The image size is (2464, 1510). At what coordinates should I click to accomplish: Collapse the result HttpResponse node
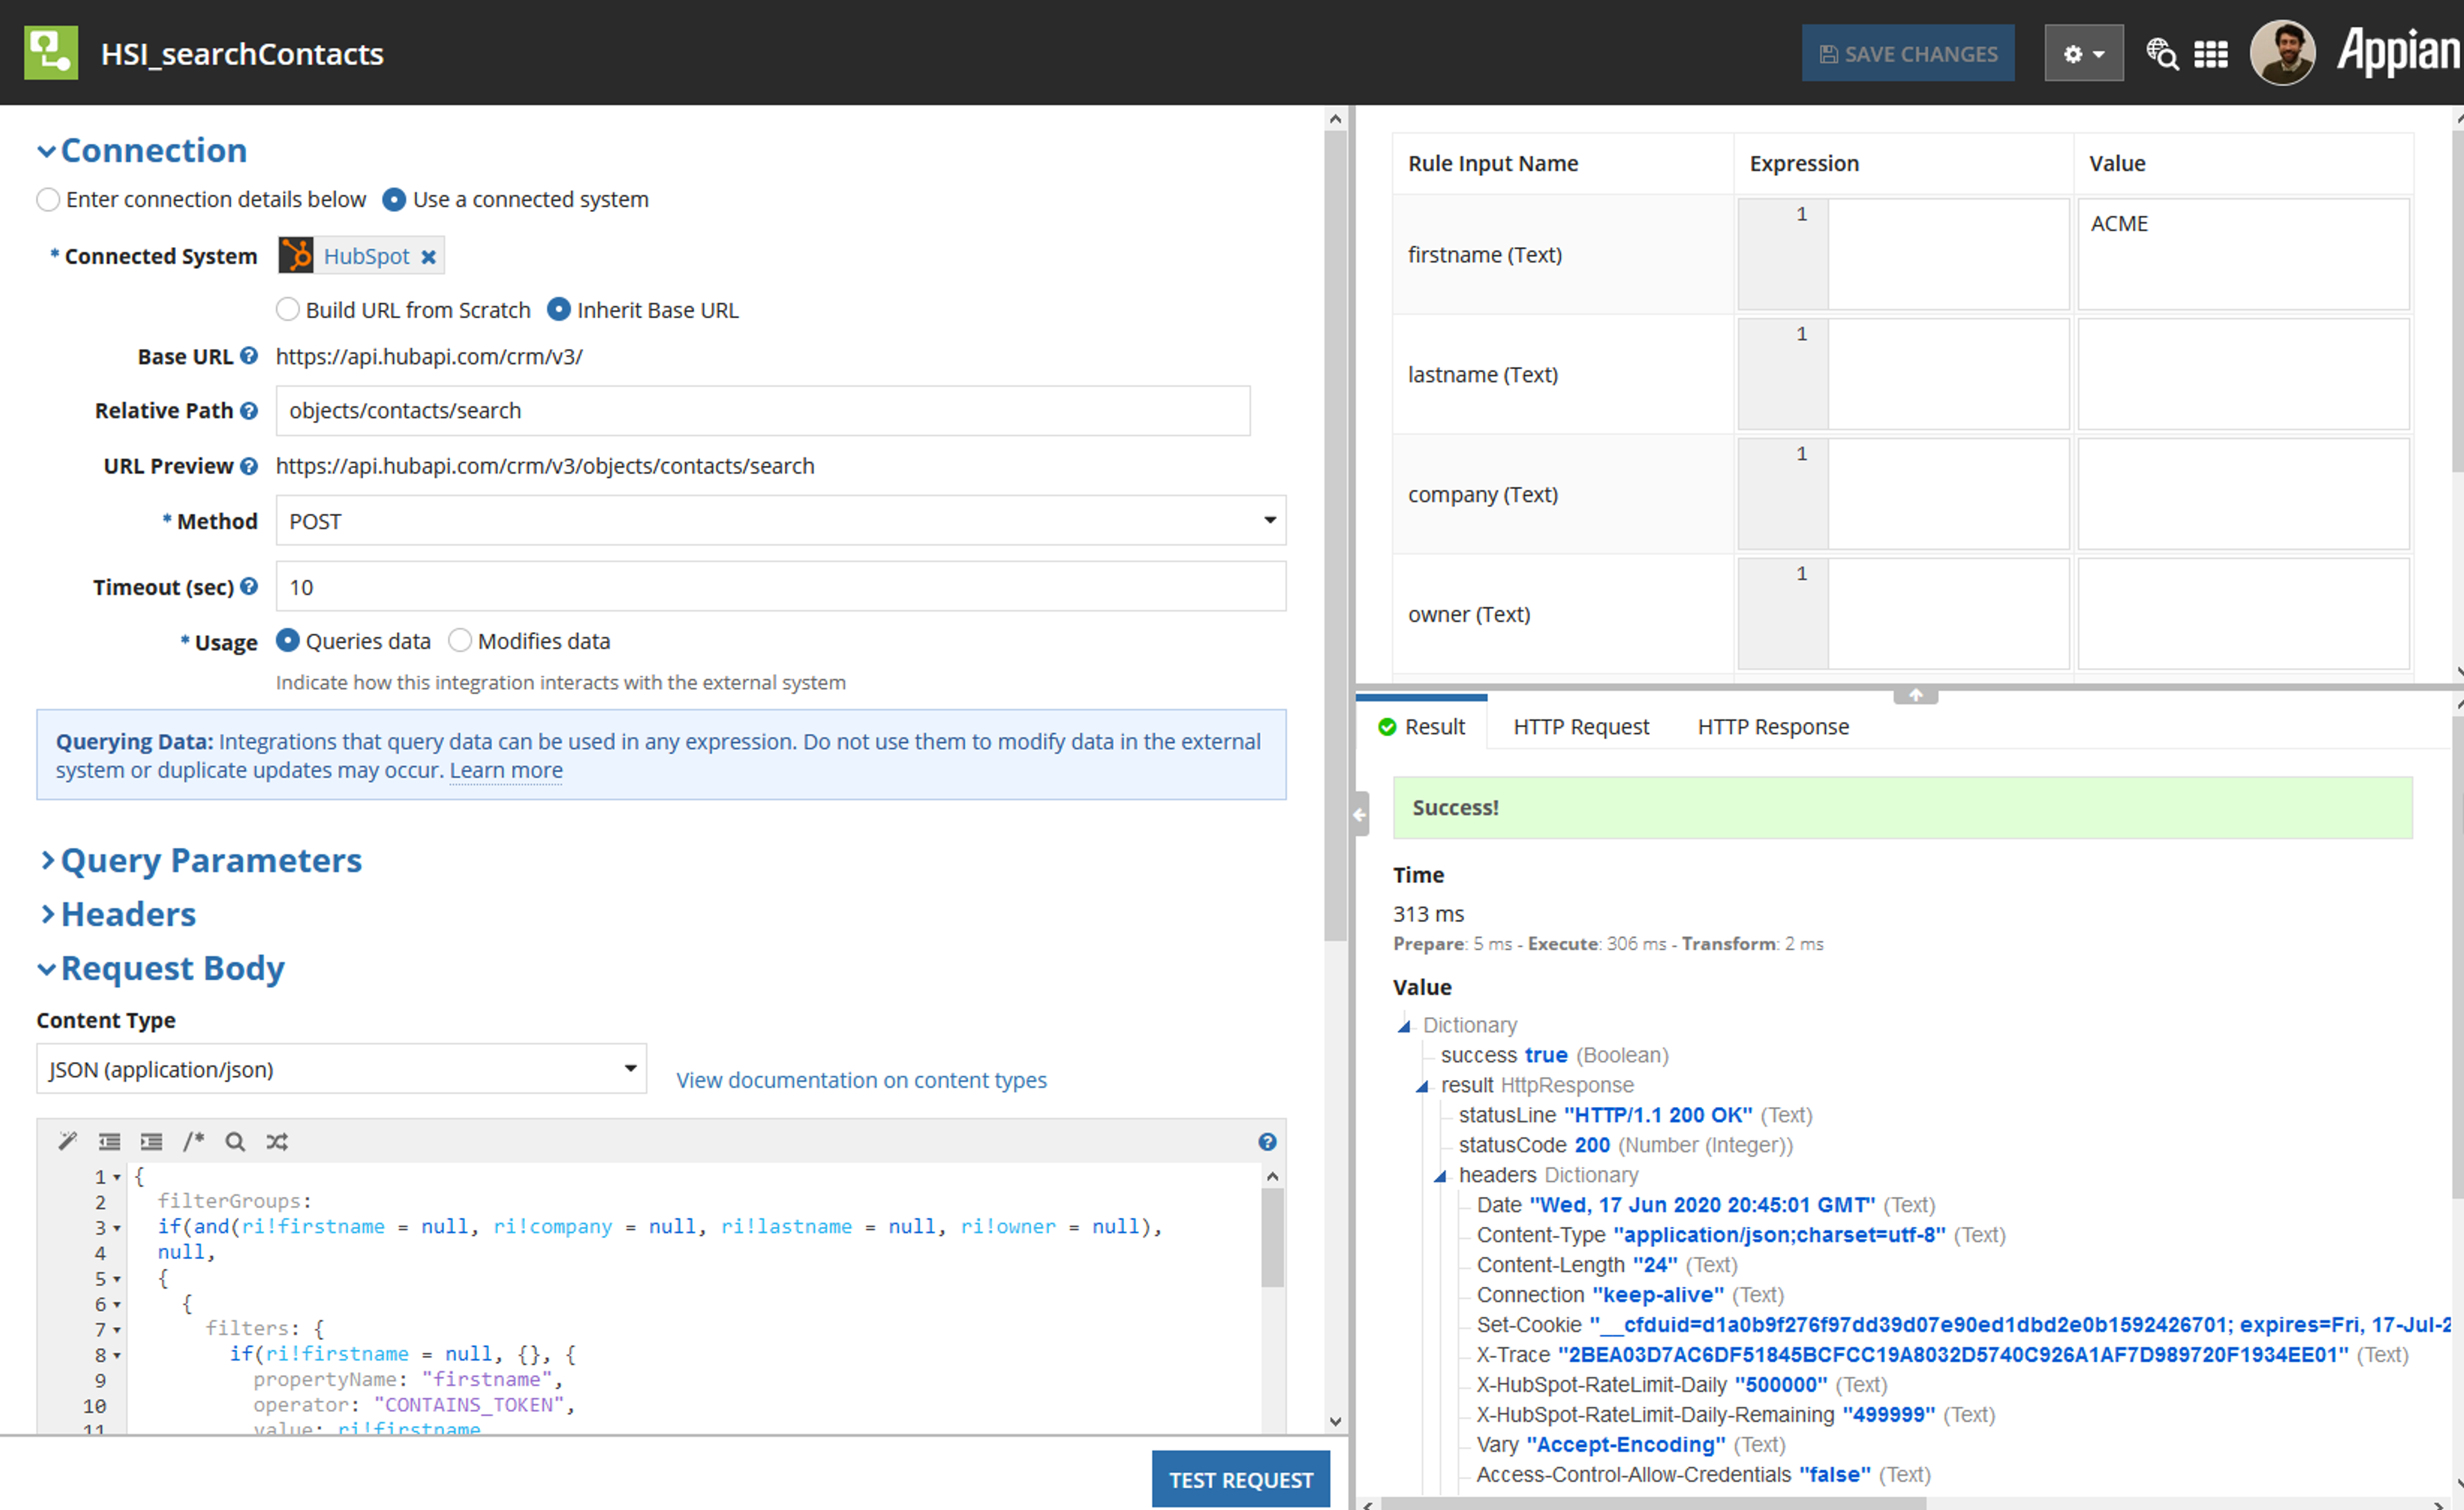[1422, 1086]
